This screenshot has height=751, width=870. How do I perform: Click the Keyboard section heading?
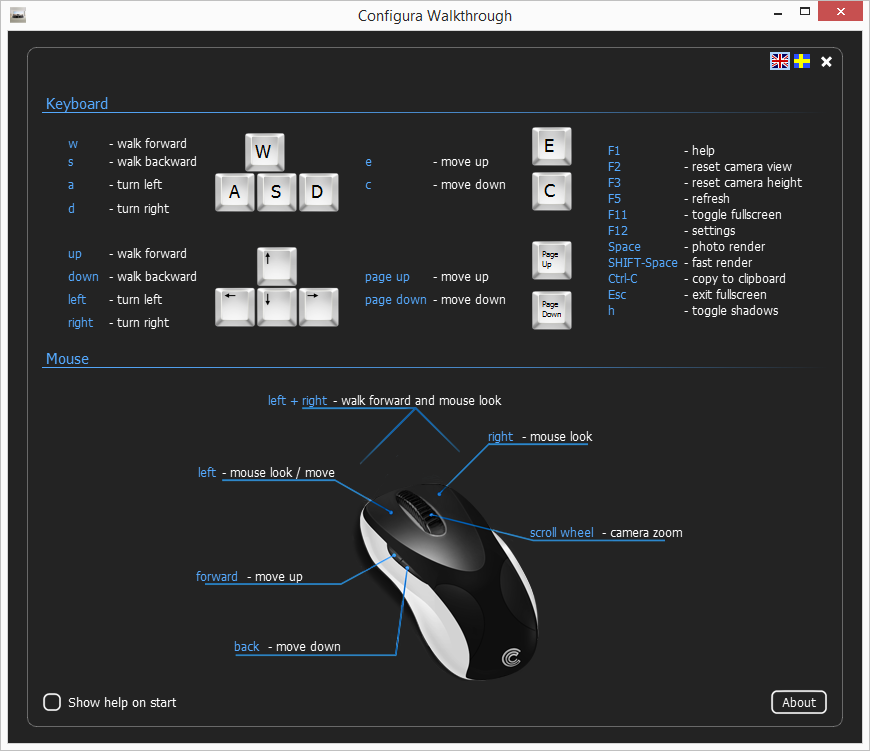click(77, 104)
